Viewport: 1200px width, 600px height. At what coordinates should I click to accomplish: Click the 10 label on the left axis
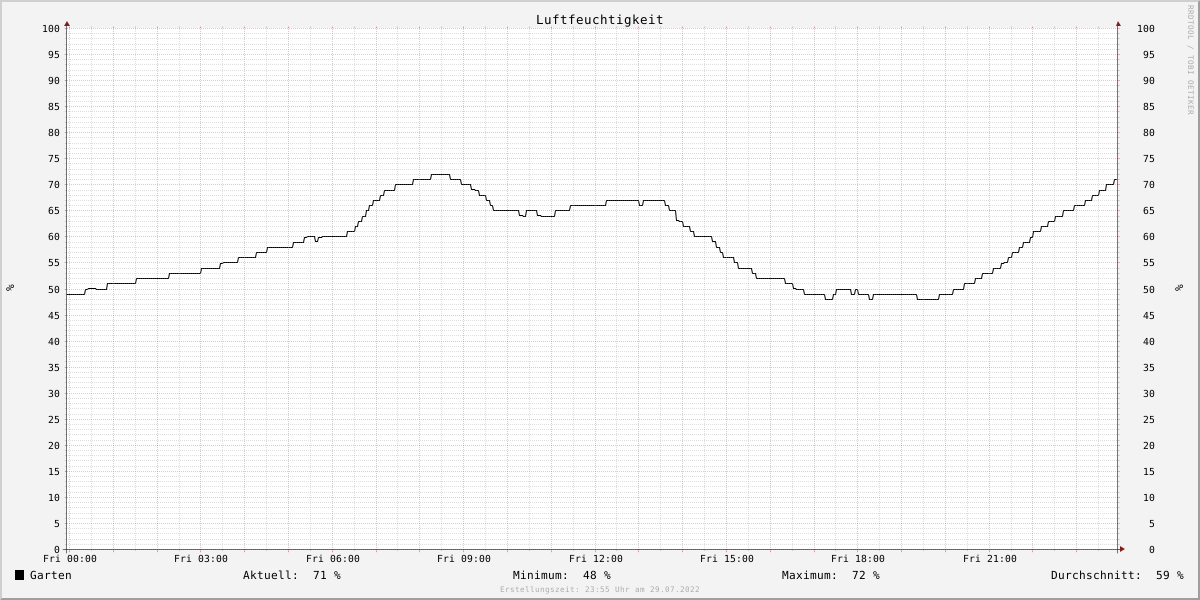[x=54, y=498]
